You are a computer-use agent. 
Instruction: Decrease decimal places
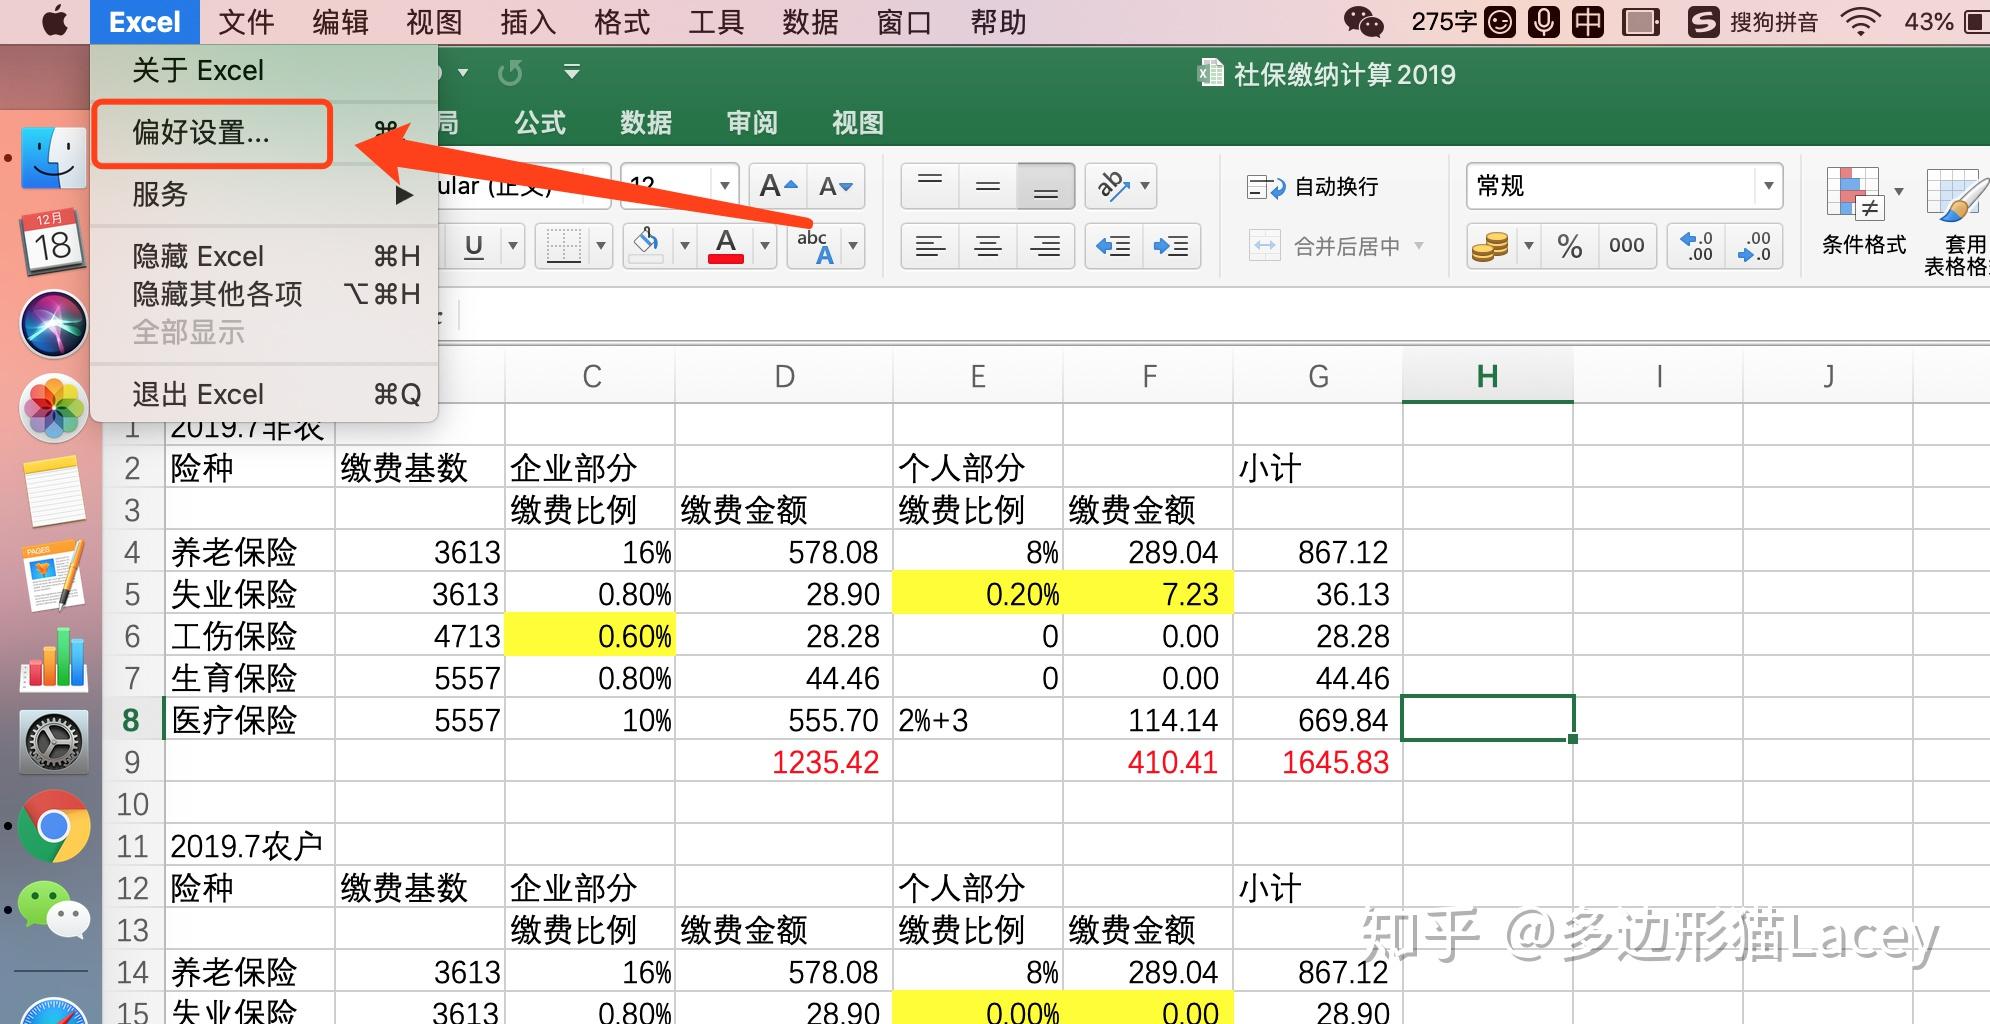pyautogui.click(x=1755, y=246)
